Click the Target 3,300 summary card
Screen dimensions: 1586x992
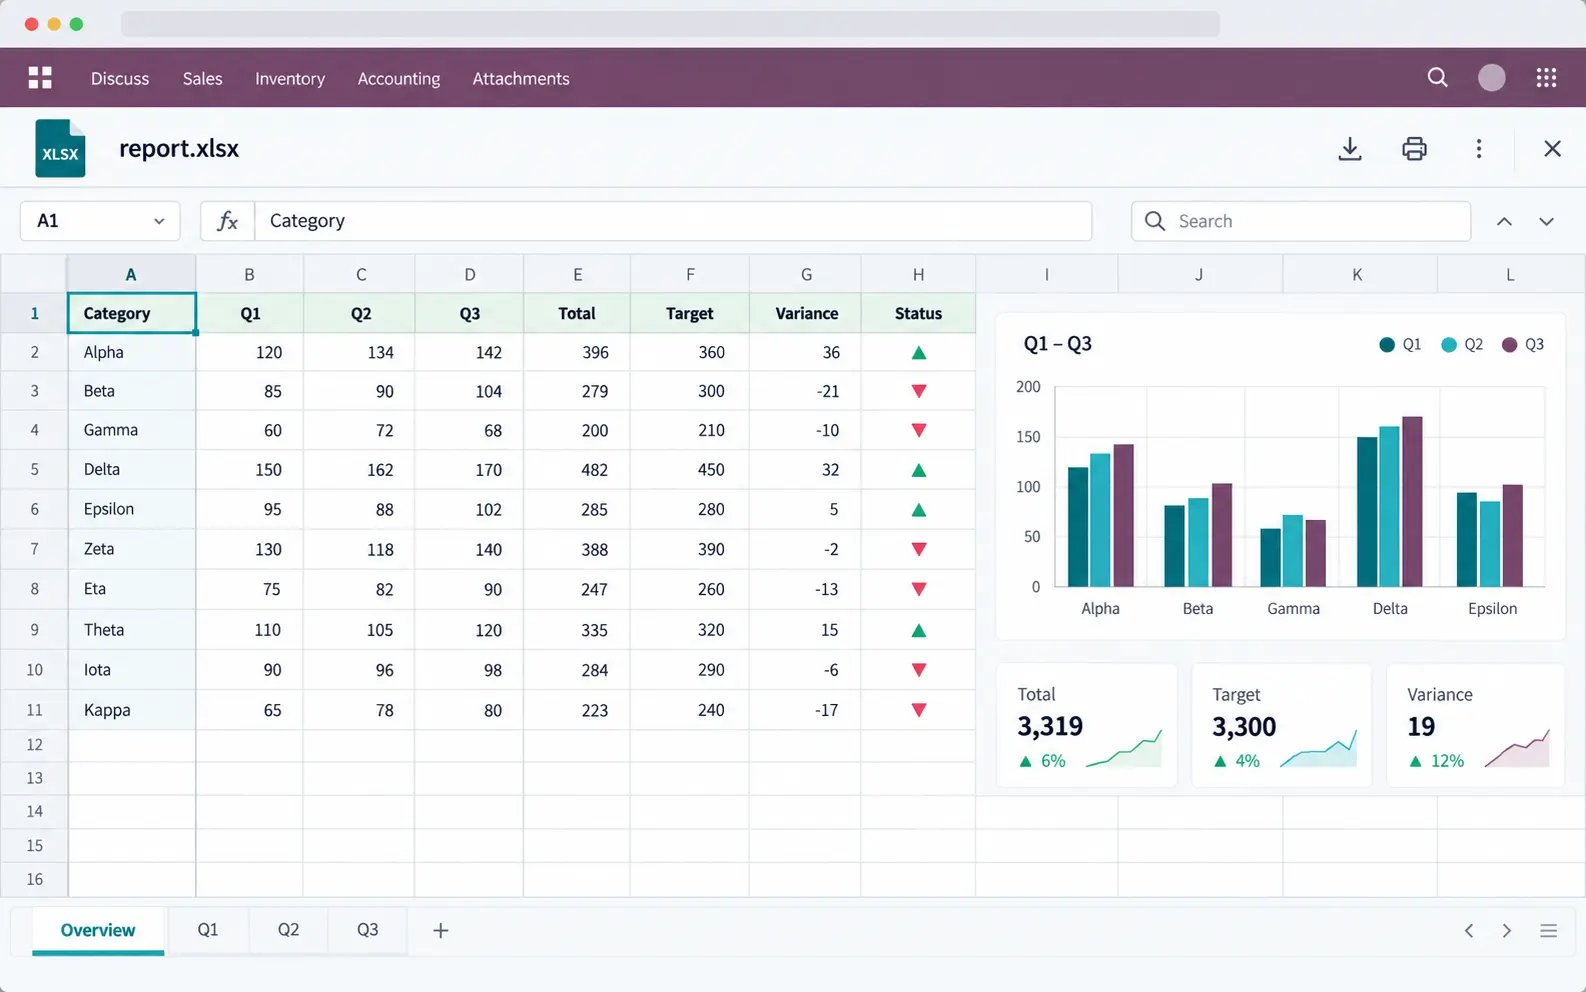point(1281,725)
